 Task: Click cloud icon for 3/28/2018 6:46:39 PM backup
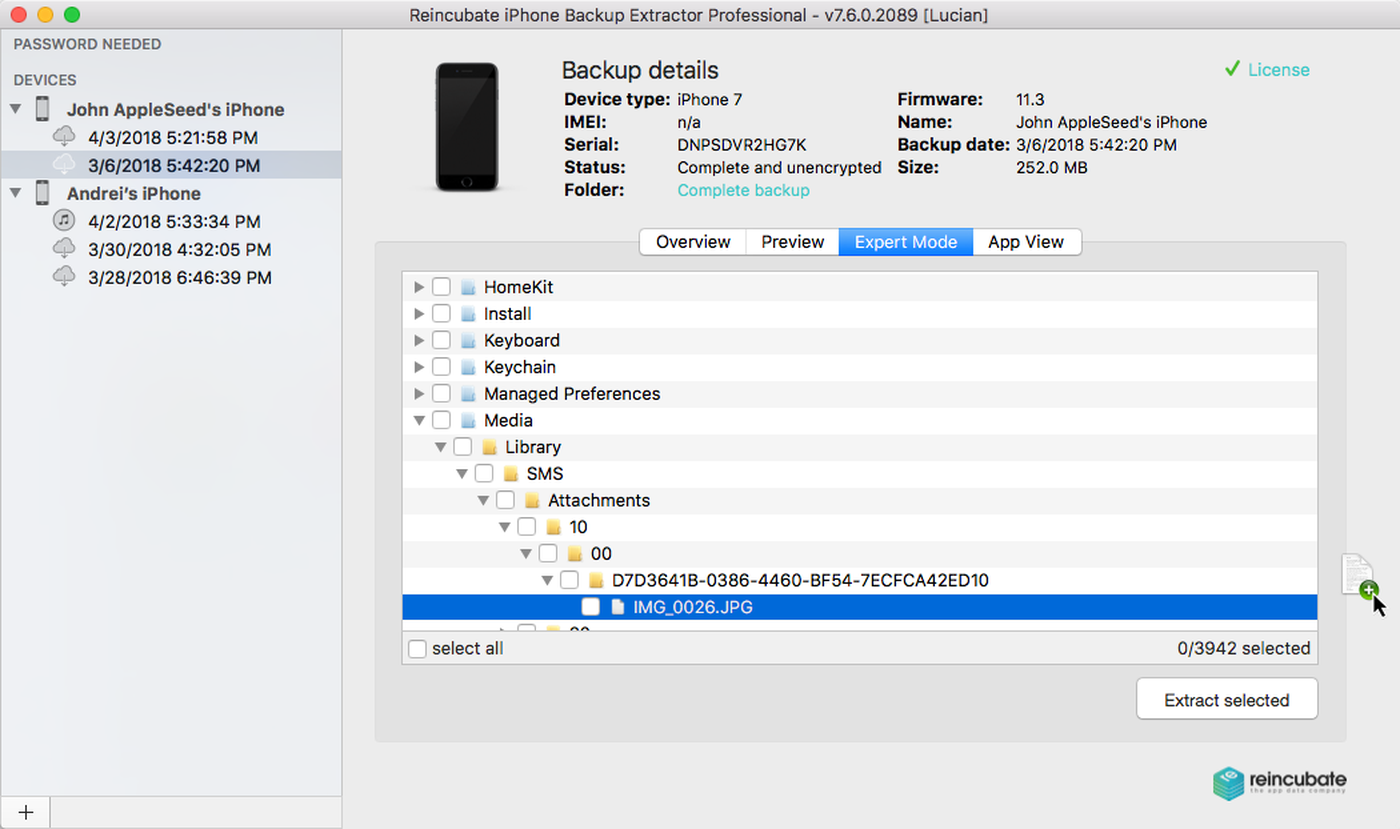click(x=64, y=277)
